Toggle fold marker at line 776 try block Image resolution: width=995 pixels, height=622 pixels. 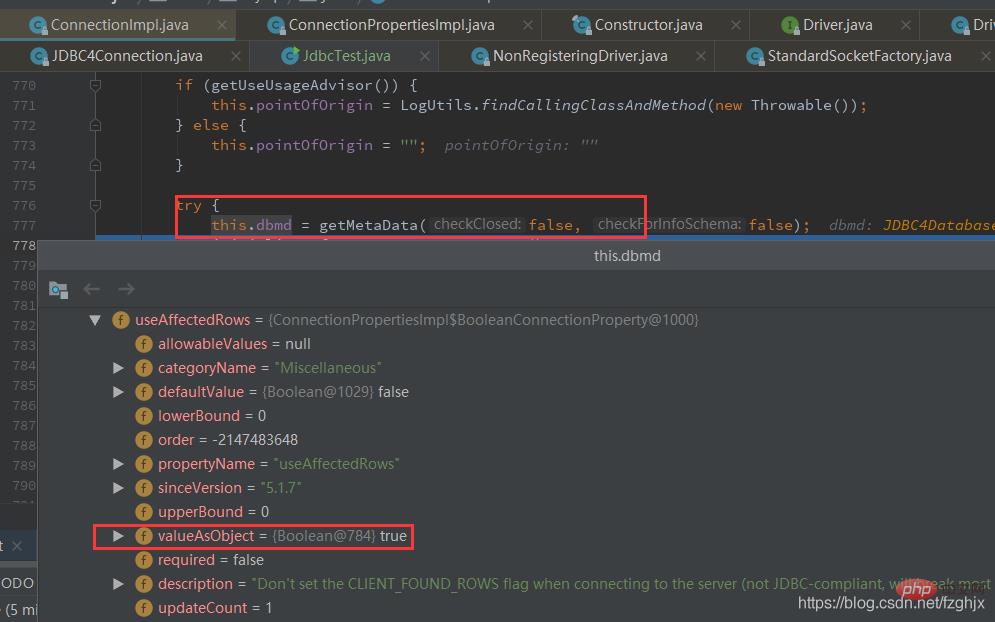[96, 206]
